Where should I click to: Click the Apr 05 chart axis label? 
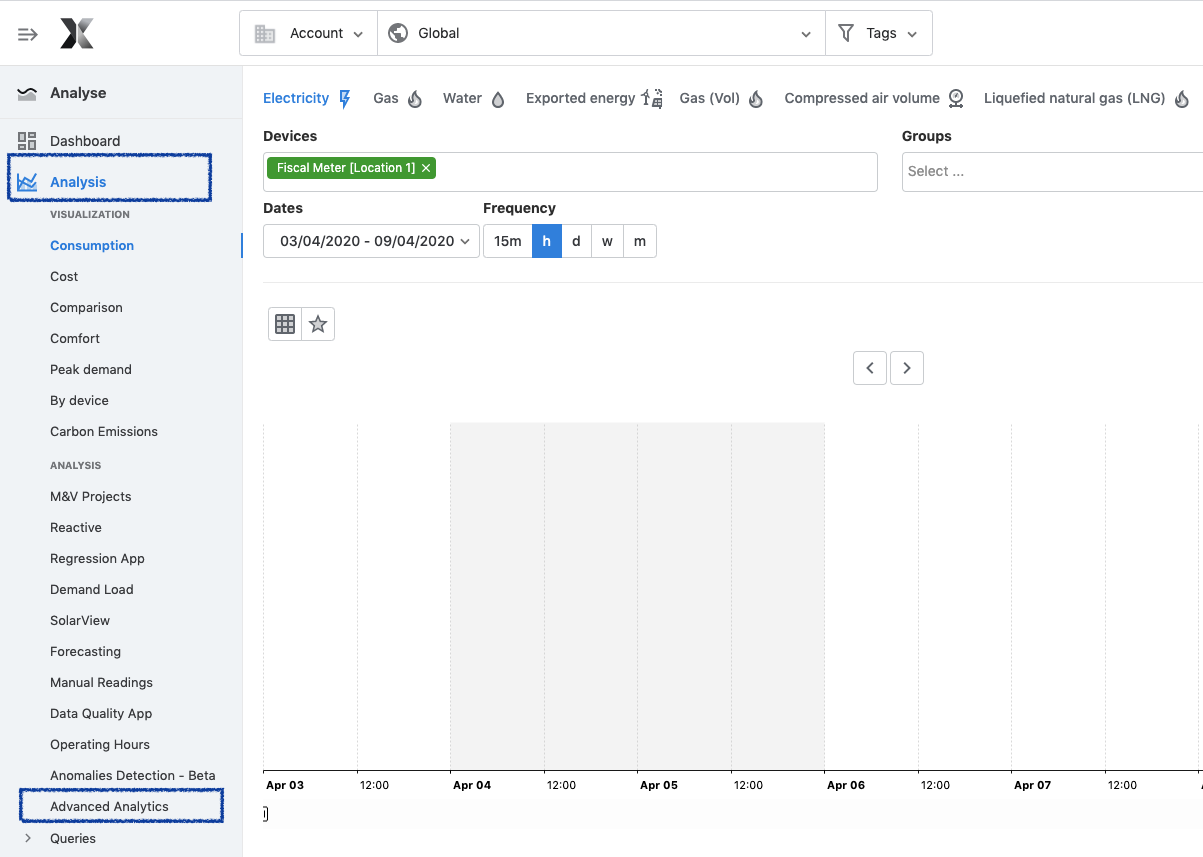point(659,785)
